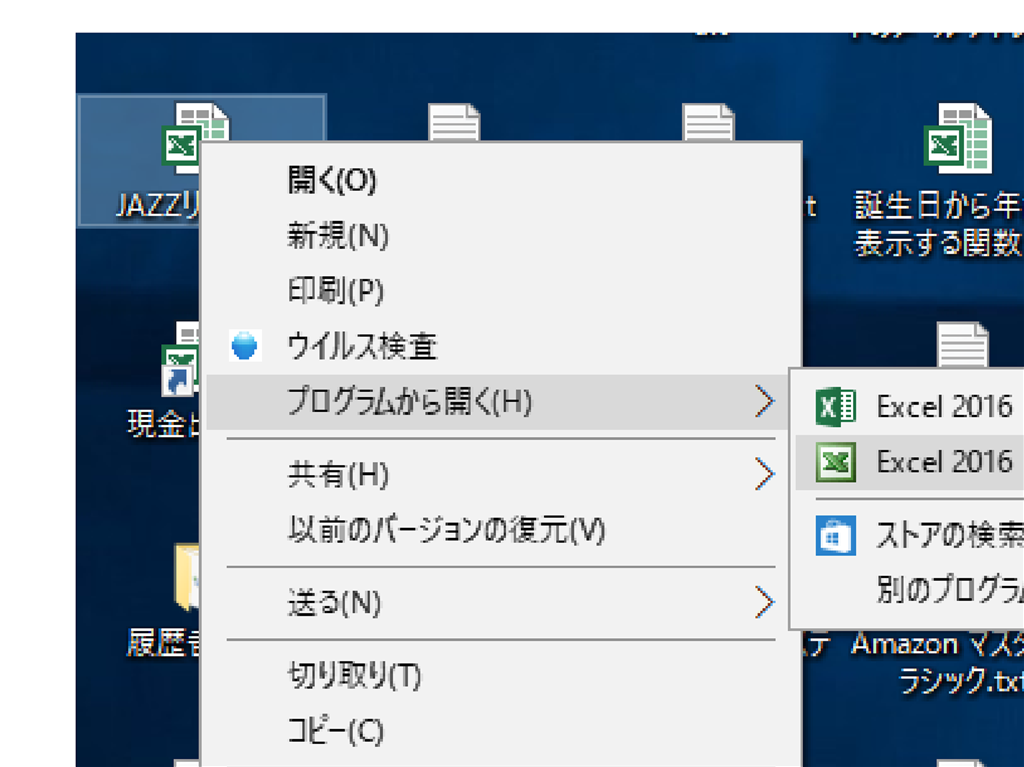
Task: Open with highlighted second Excel 2016 entry
Action: (910, 462)
